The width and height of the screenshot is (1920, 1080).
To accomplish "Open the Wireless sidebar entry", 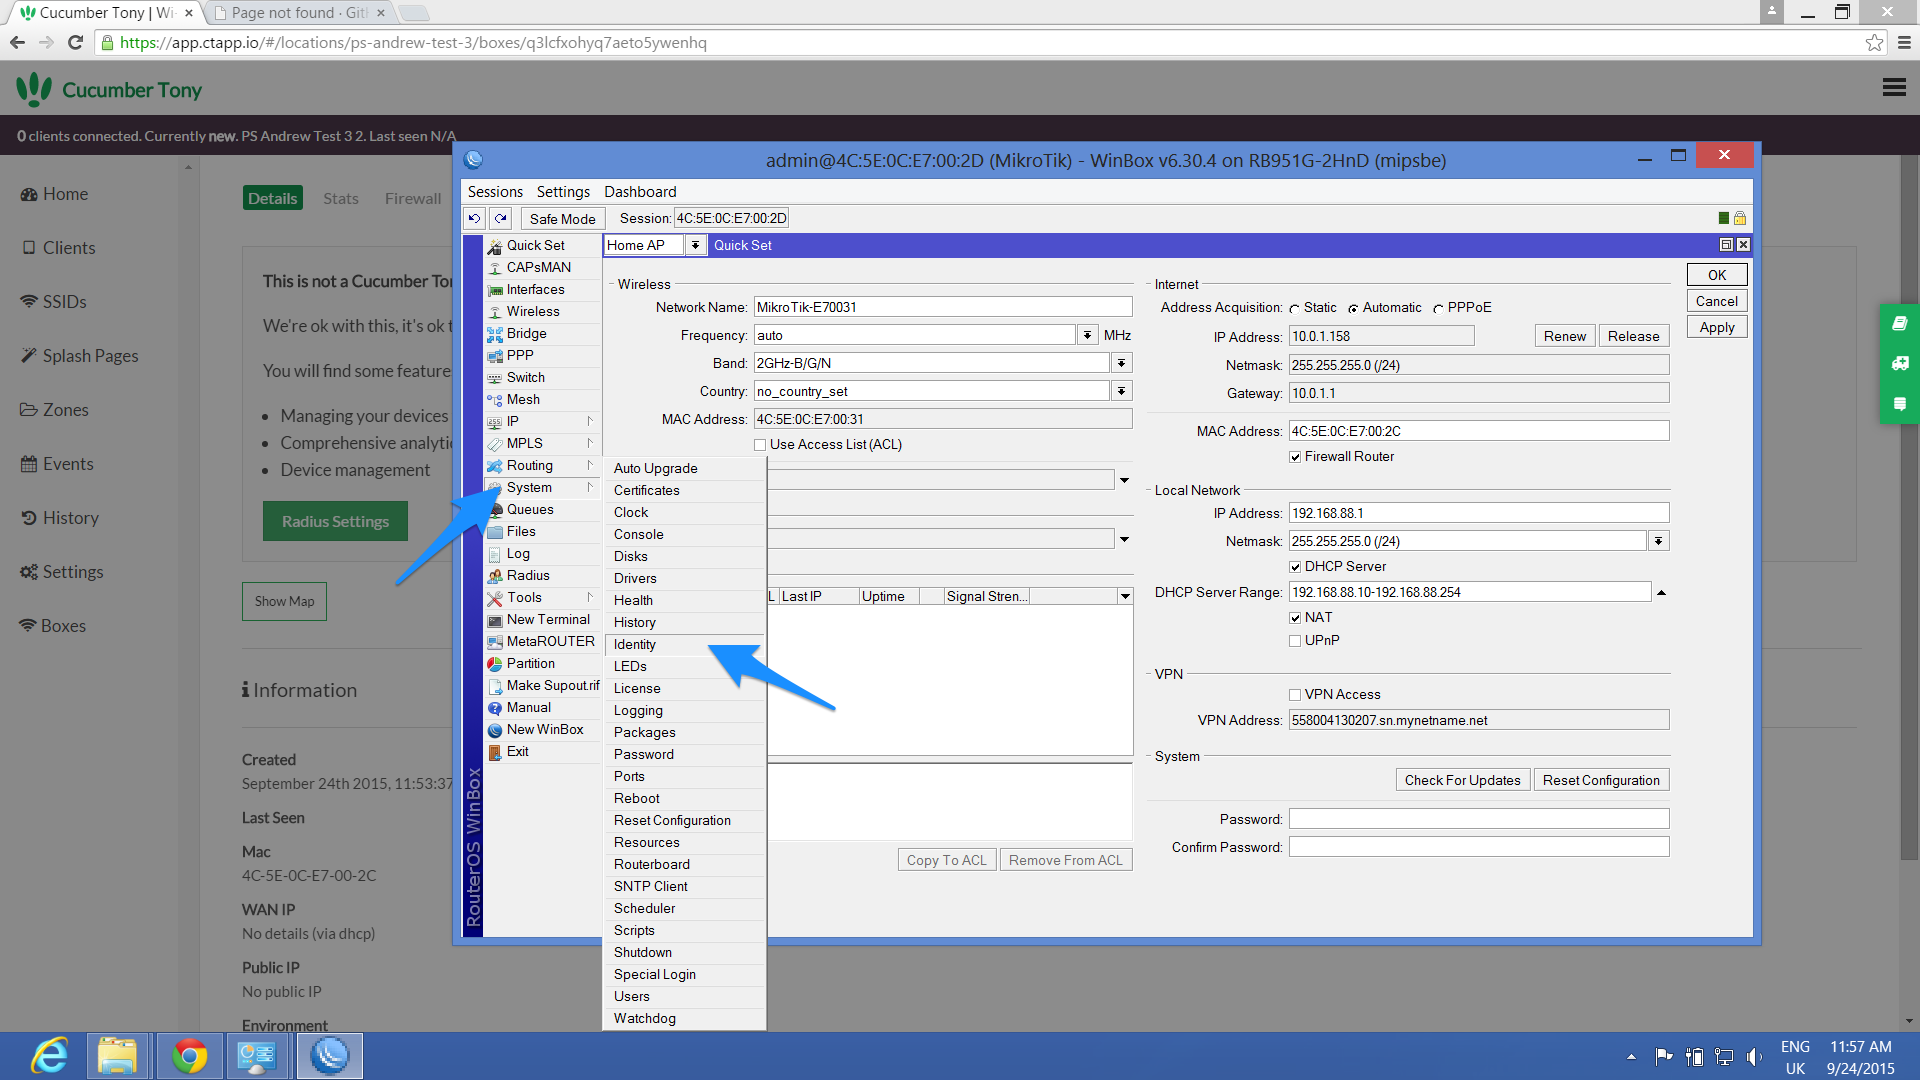I will pyautogui.click(x=533, y=311).
